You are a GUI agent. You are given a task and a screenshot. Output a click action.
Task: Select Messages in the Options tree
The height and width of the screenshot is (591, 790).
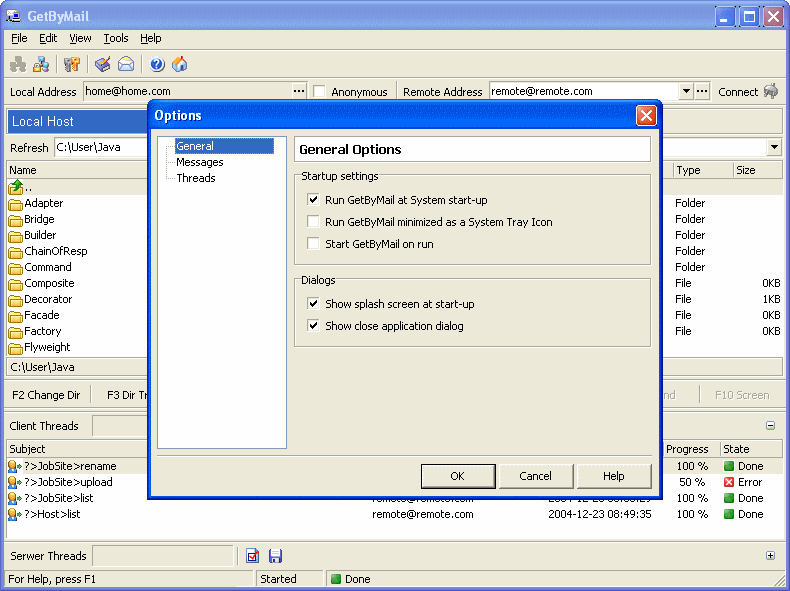[x=200, y=162]
